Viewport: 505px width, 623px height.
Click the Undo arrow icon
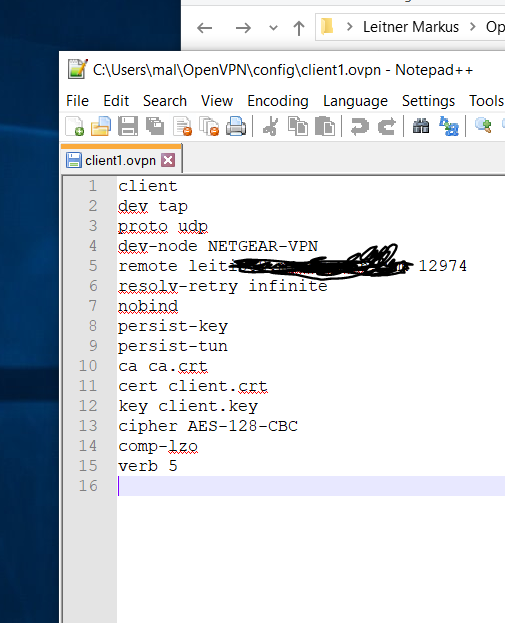pos(360,126)
